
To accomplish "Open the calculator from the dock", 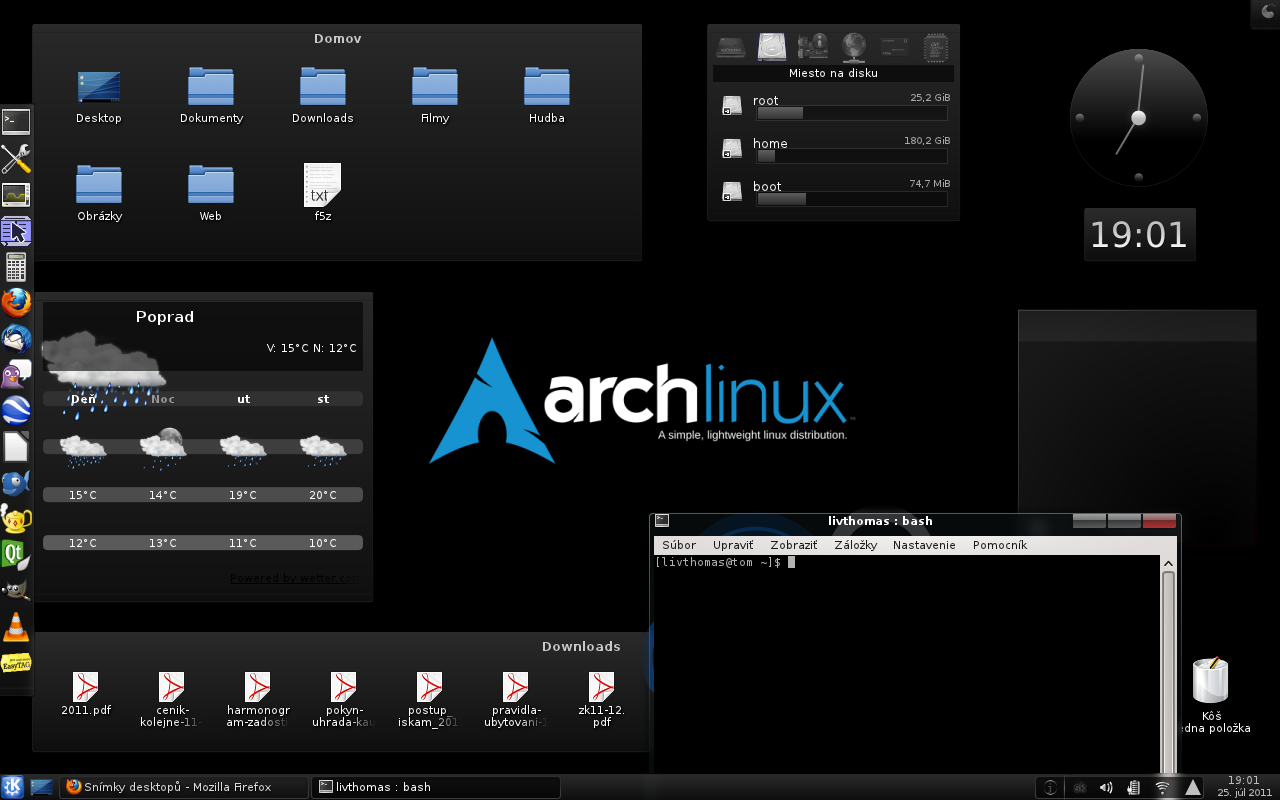I will tap(16, 267).
